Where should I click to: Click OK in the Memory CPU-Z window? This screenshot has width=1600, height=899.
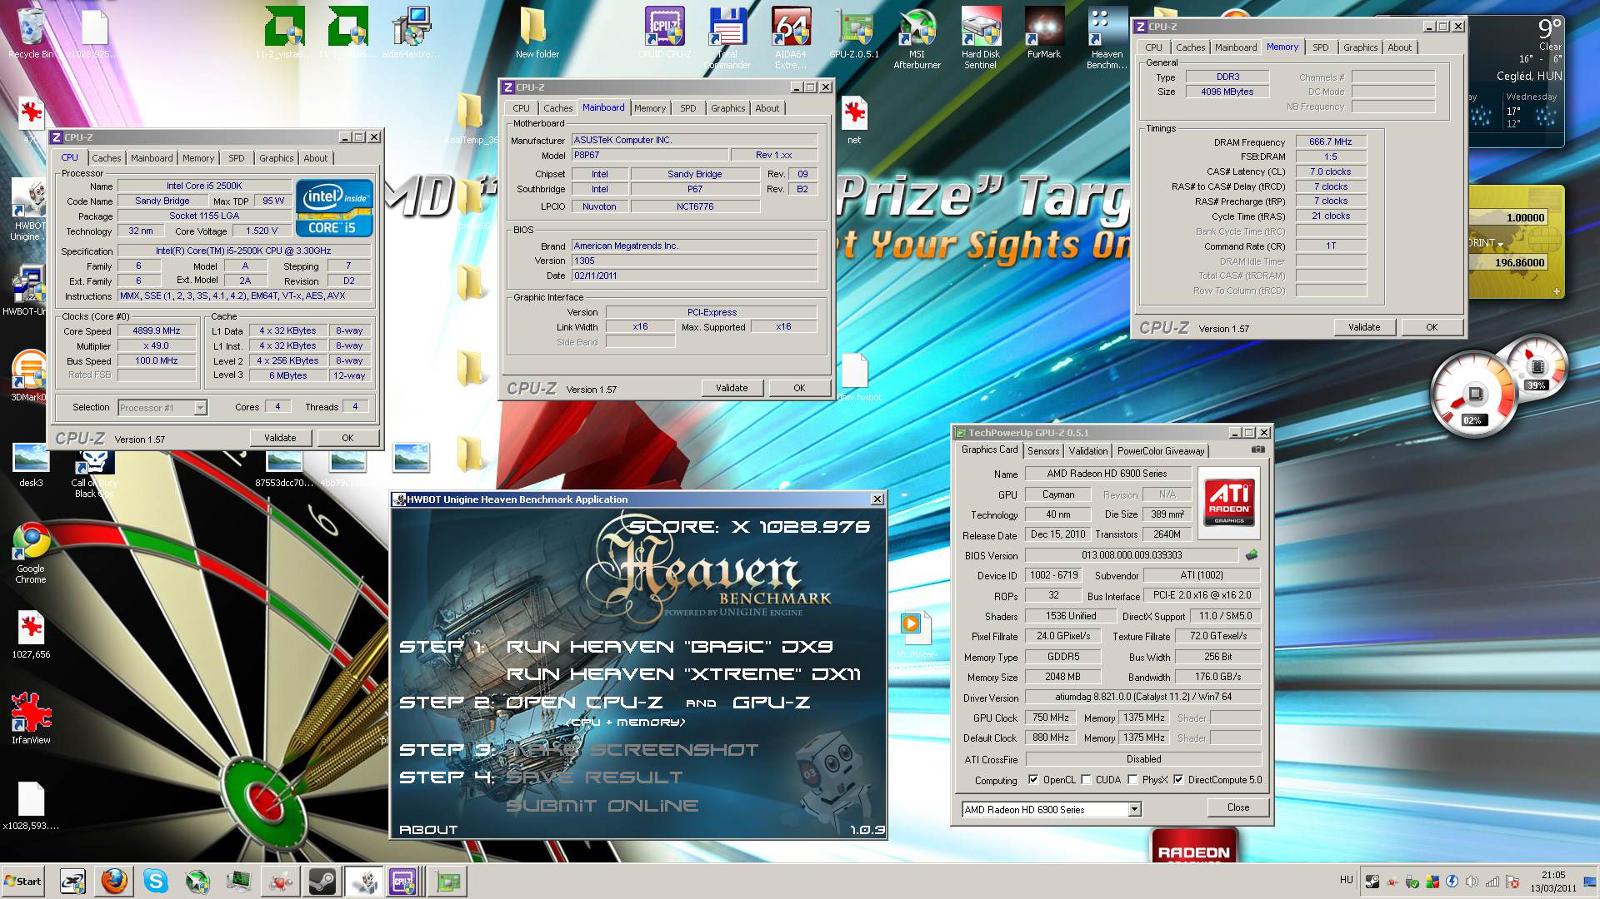pos(1431,327)
